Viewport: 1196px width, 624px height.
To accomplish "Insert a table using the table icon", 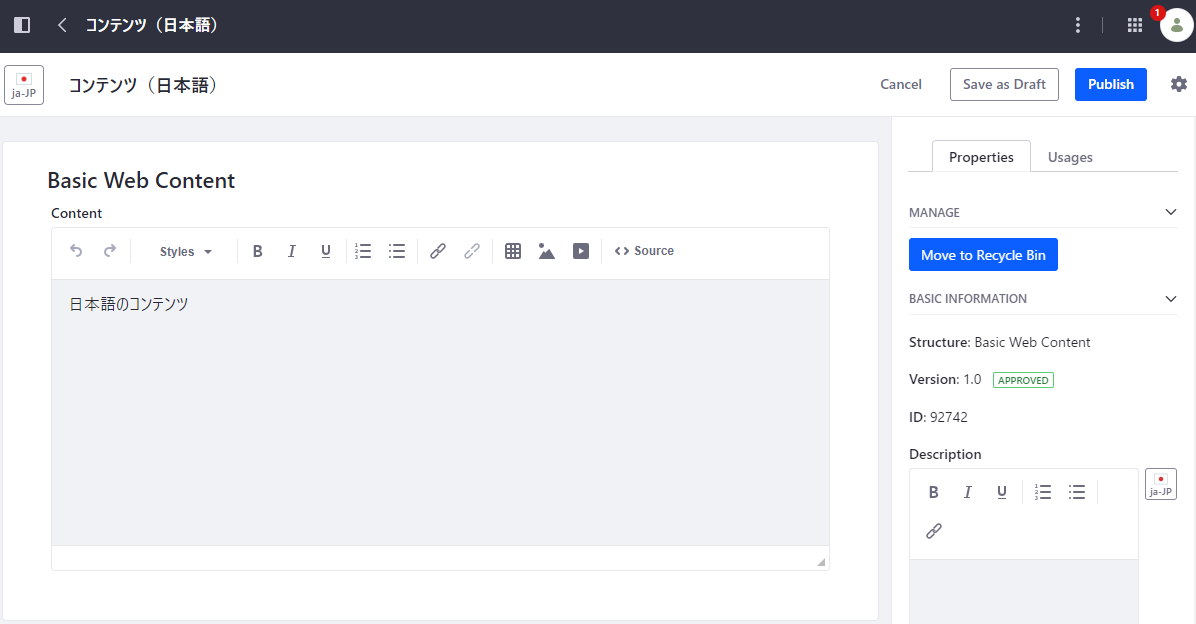I will pos(513,251).
